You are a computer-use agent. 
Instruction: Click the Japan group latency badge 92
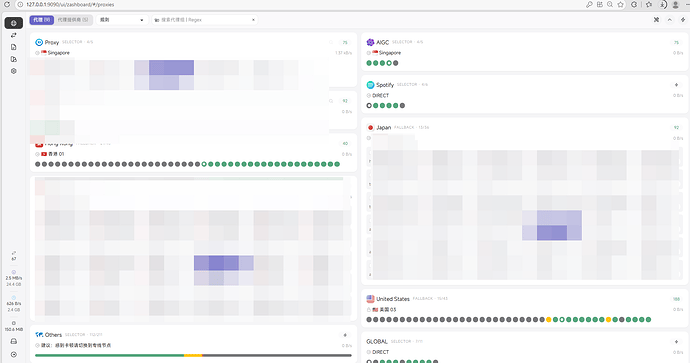676,128
